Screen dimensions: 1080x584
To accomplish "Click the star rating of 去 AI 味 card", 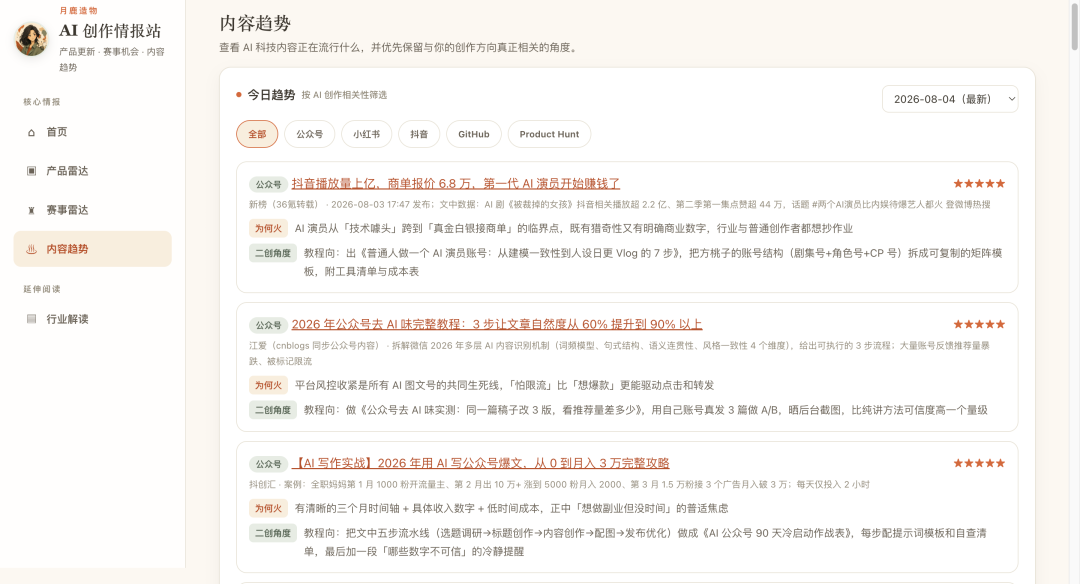I will [979, 324].
